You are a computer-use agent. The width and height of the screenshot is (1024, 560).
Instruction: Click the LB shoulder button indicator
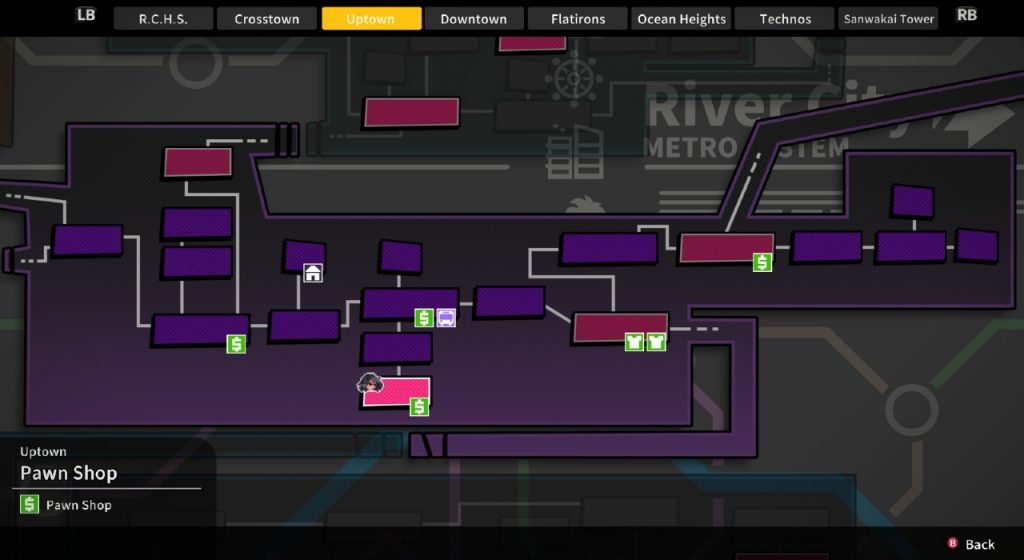[86, 14]
